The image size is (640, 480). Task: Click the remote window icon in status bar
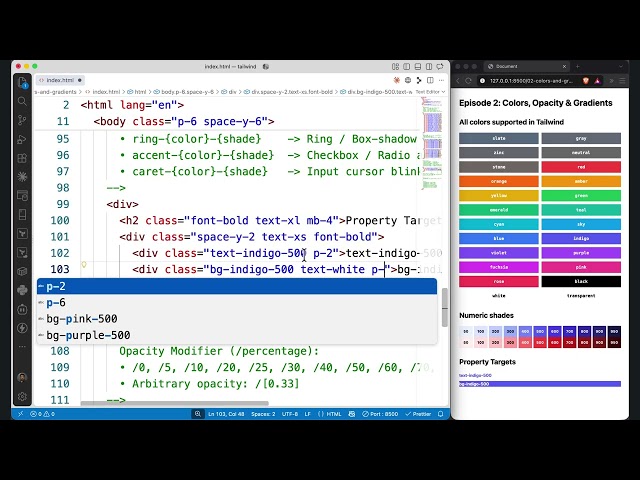pyautogui.click(x=20, y=414)
